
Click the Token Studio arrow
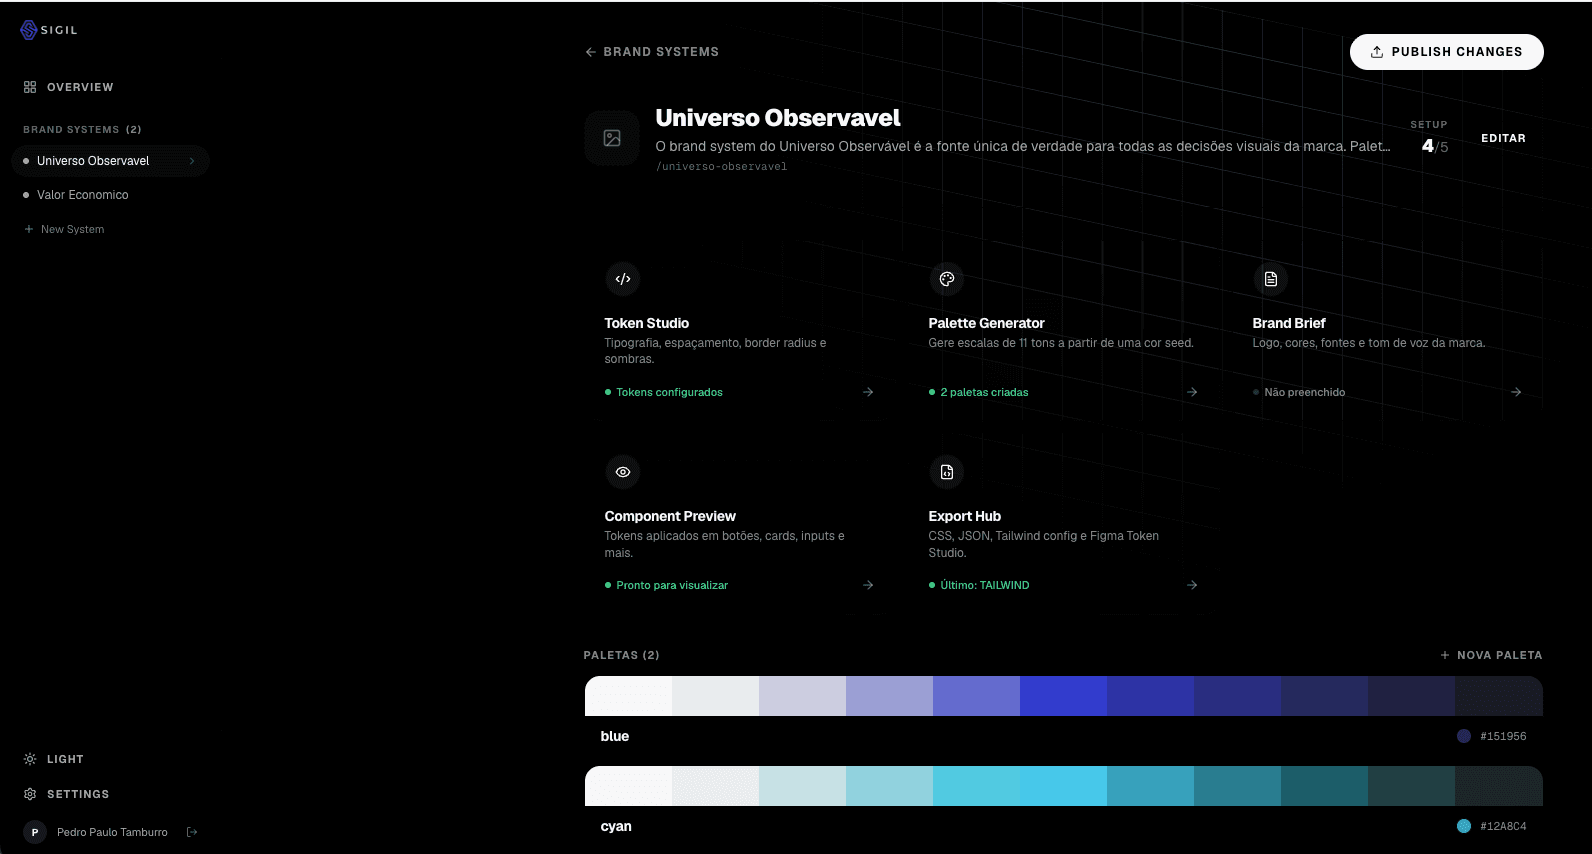[868, 392]
